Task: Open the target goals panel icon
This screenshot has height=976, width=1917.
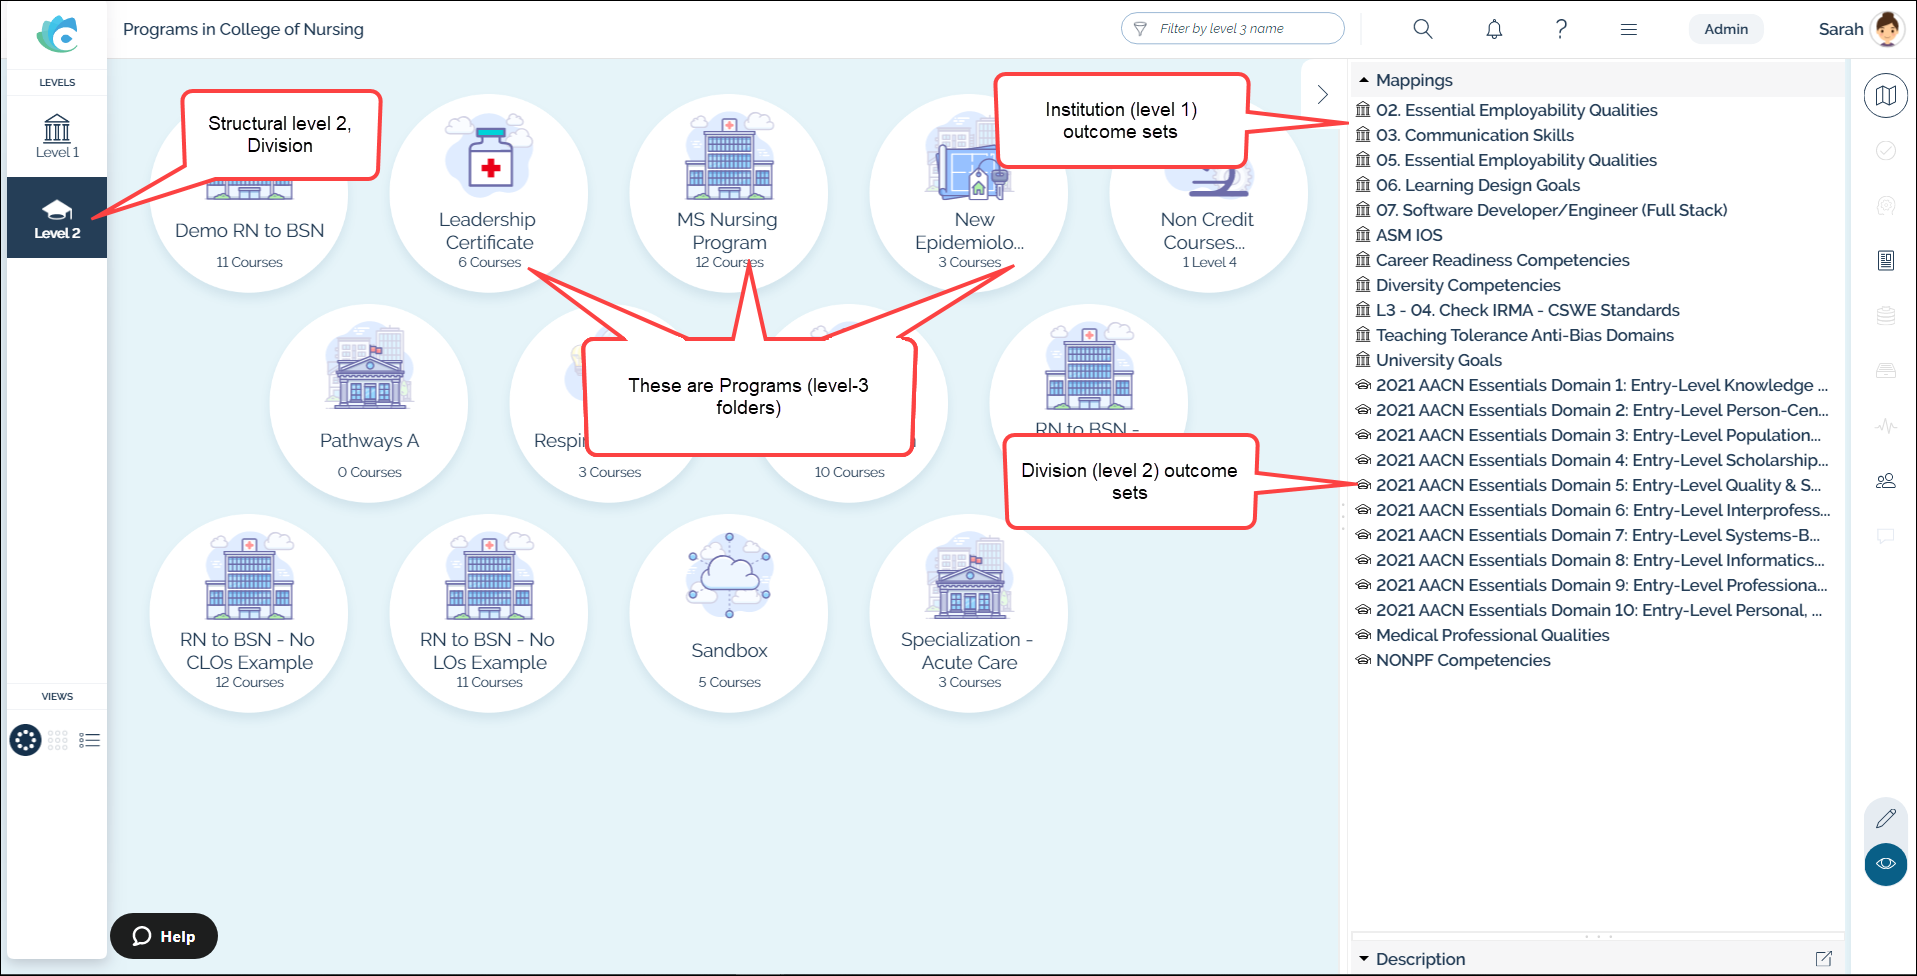Action: click(x=1886, y=205)
